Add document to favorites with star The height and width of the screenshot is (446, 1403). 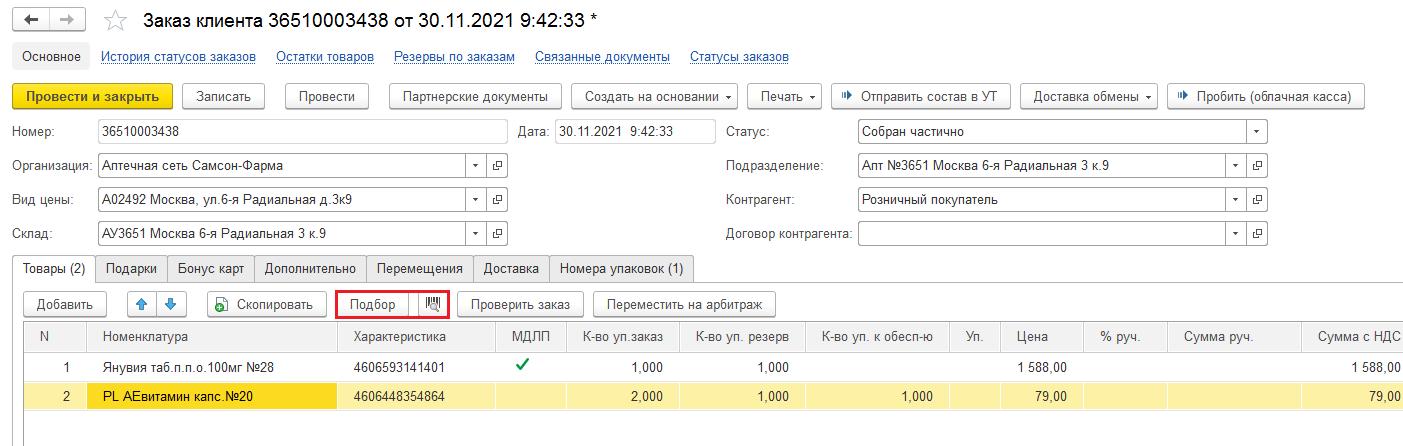click(x=116, y=21)
